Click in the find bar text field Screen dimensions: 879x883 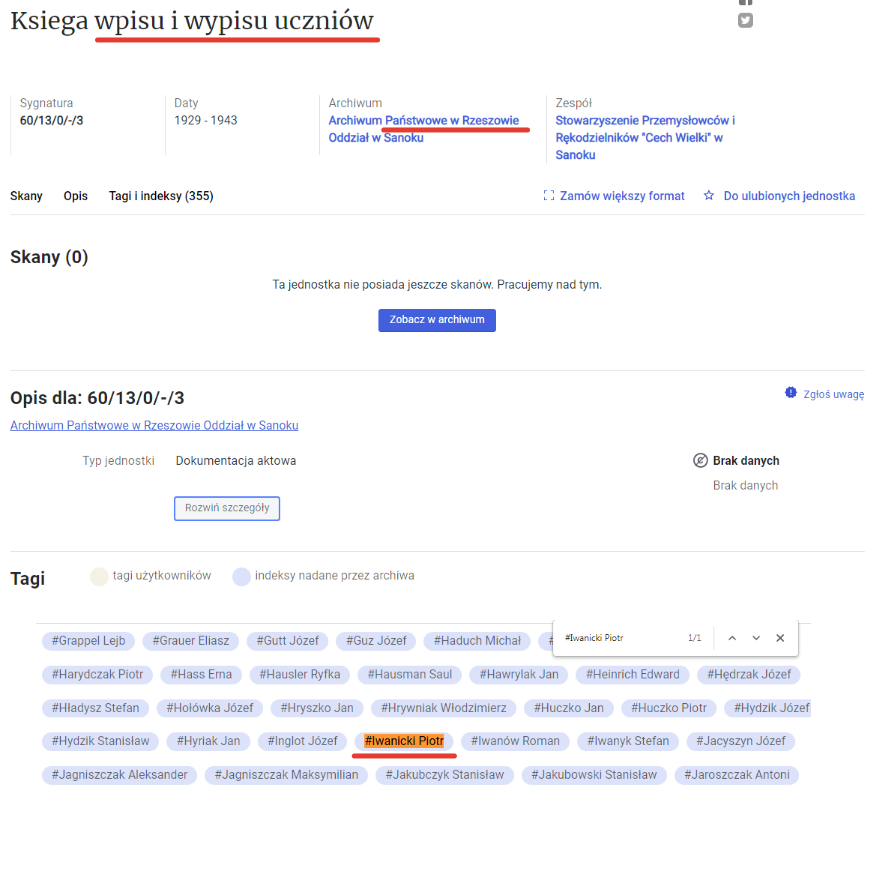620,638
